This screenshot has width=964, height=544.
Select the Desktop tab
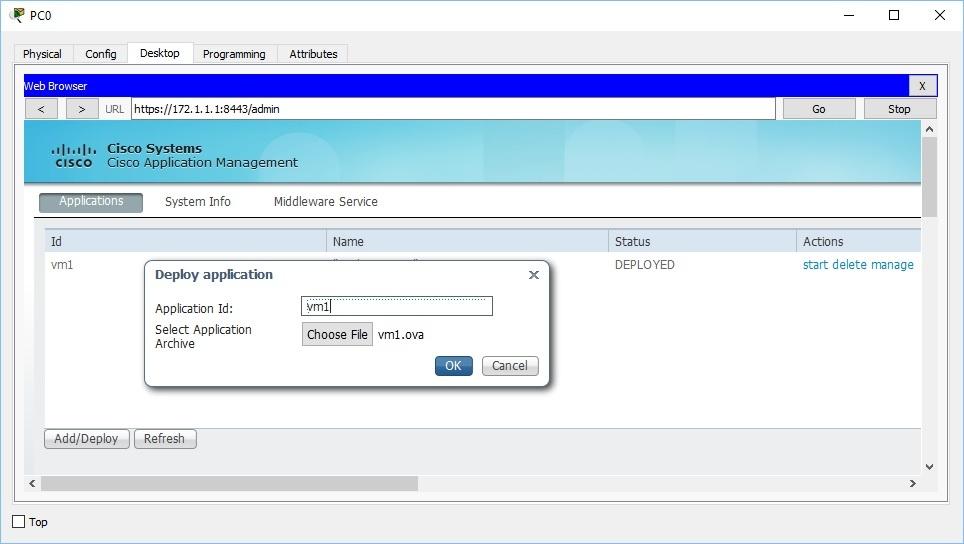click(160, 53)
